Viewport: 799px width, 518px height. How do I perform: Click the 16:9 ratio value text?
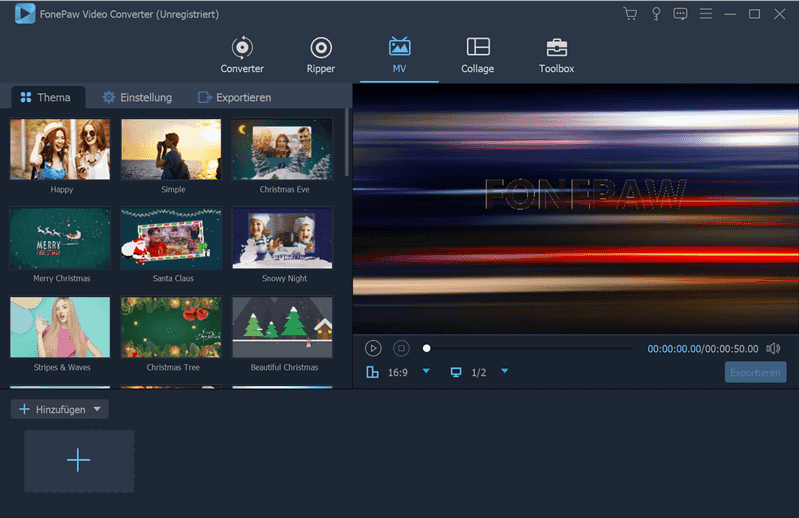[x=398, y=373]
